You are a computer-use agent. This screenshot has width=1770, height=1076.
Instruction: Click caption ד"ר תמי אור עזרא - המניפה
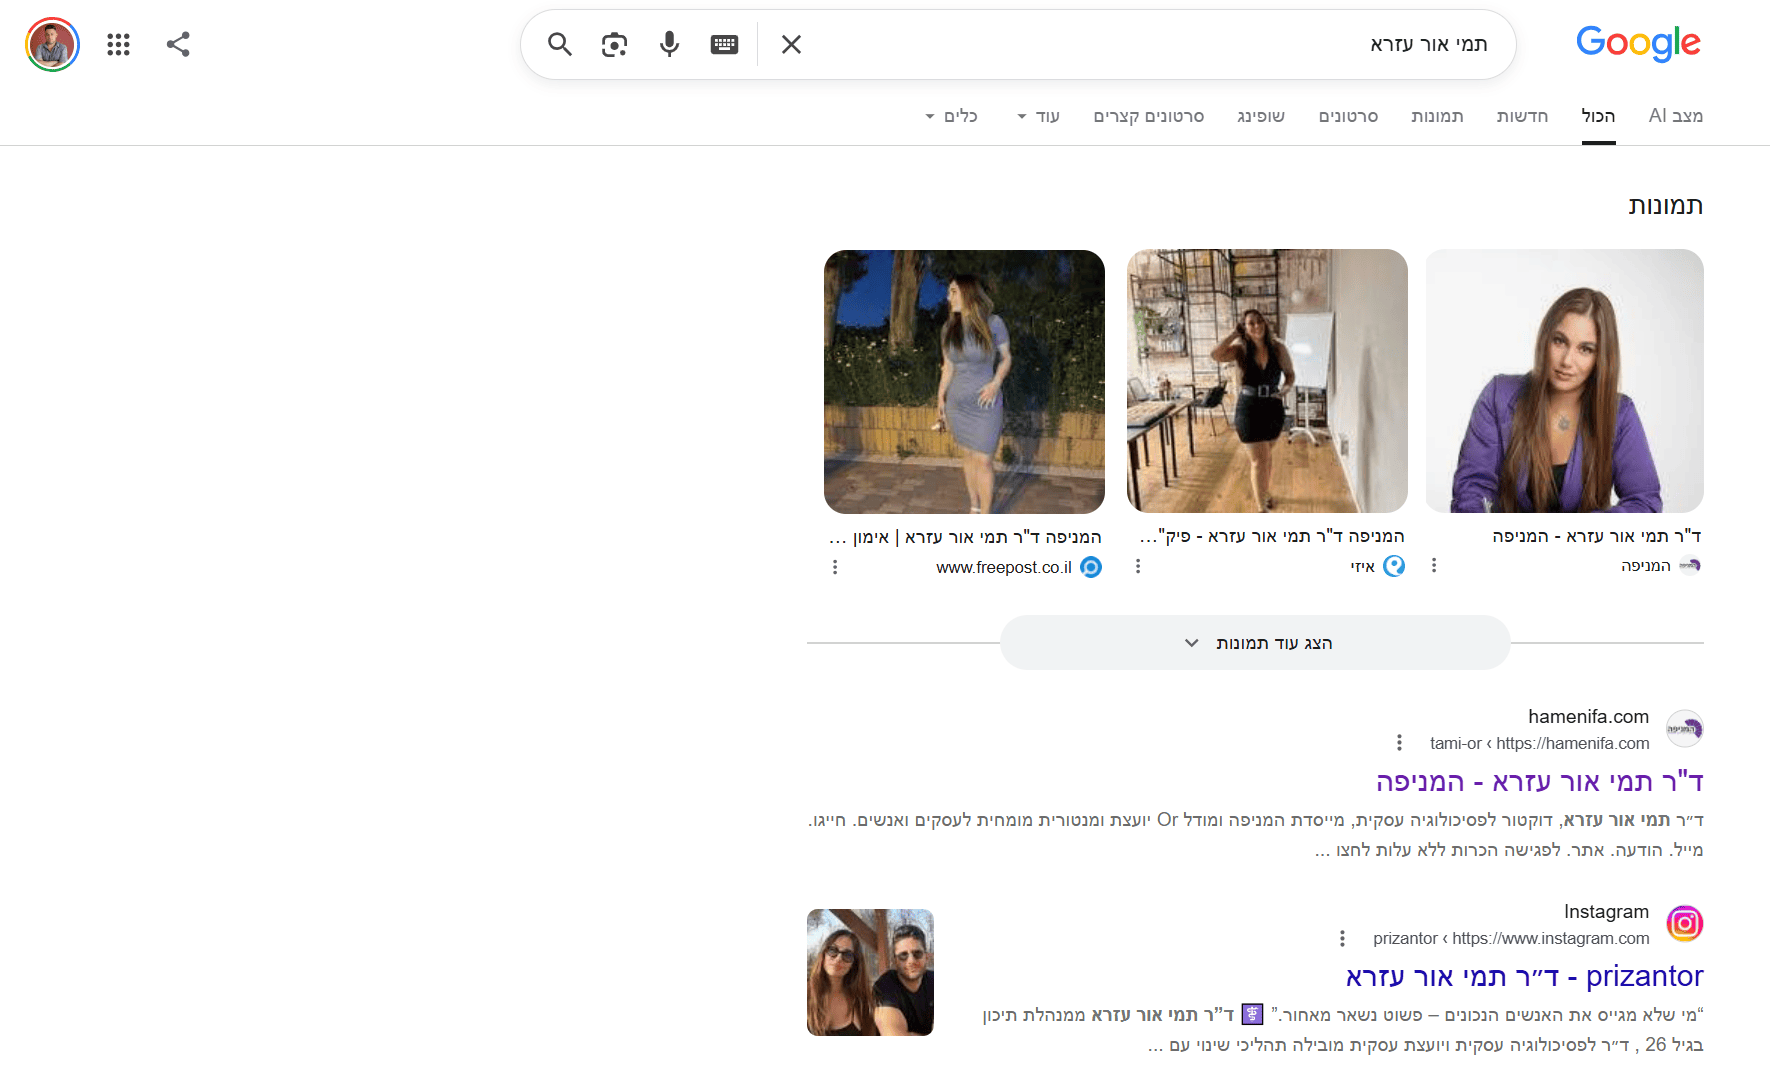pos(1596,536)
